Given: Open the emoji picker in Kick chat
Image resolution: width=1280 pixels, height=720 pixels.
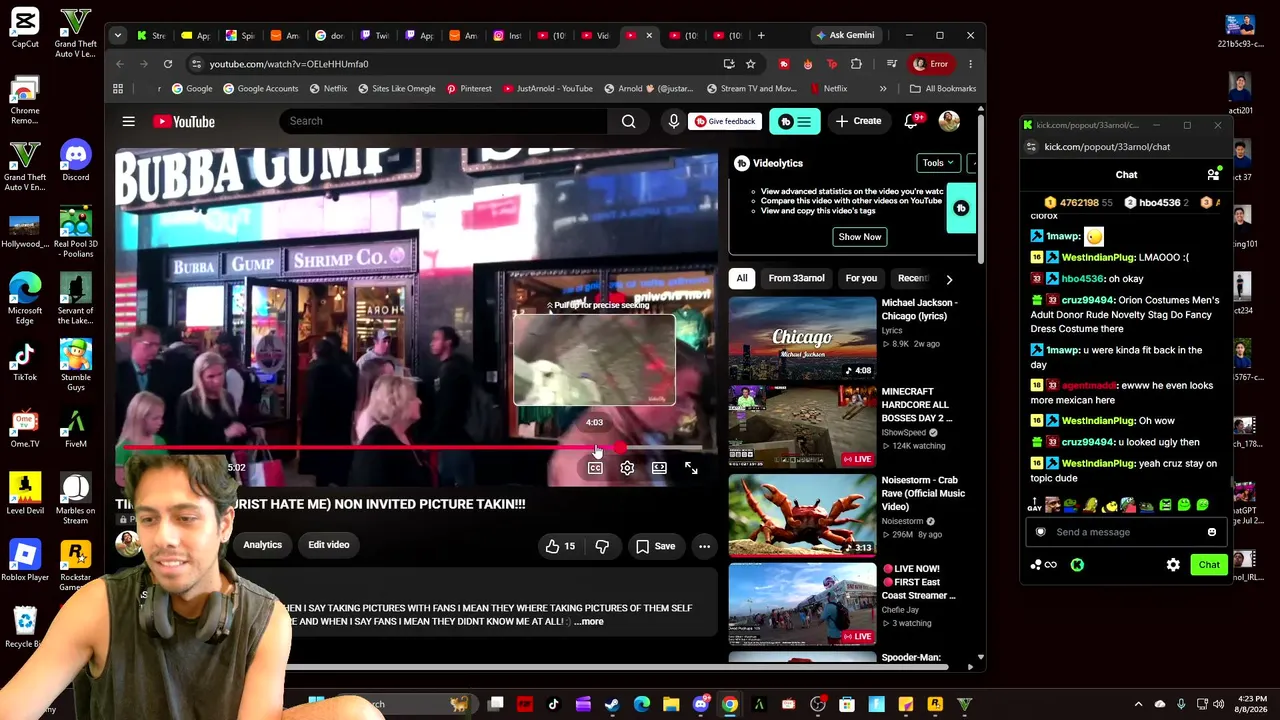Looking at the screenshot, I should tap(1212, 532).
